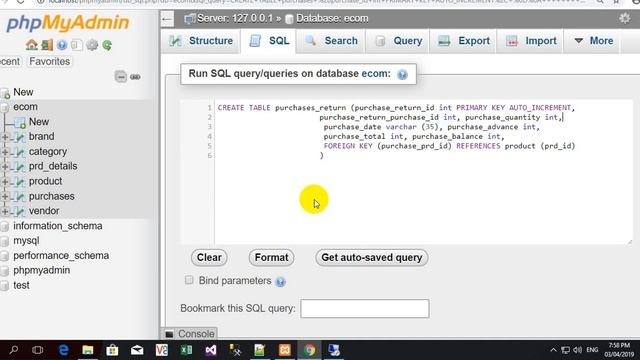Open the MySQL docs page icon
This screenshot has width=640, height=360.
coord(77,45)
